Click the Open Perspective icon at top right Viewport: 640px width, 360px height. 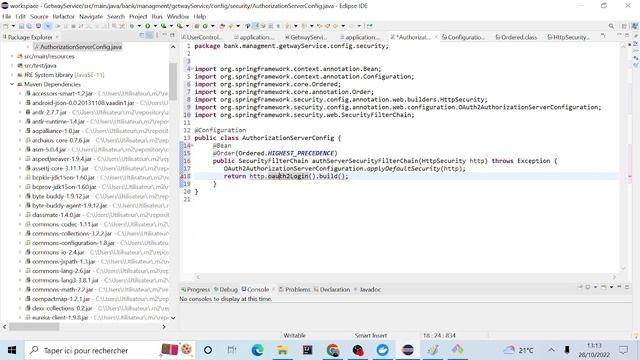tap(624, 26)
